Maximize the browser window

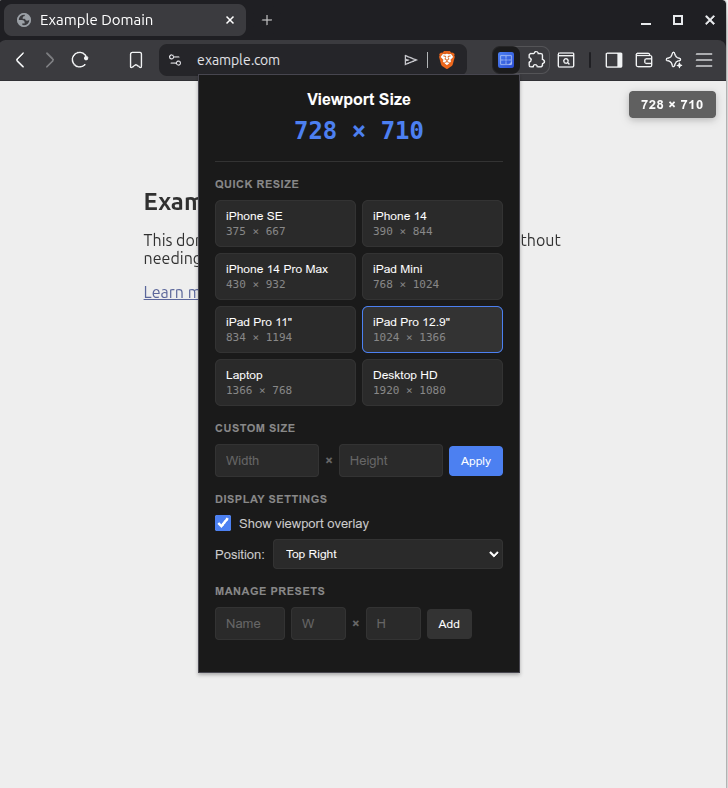click(x=678, y=20)
